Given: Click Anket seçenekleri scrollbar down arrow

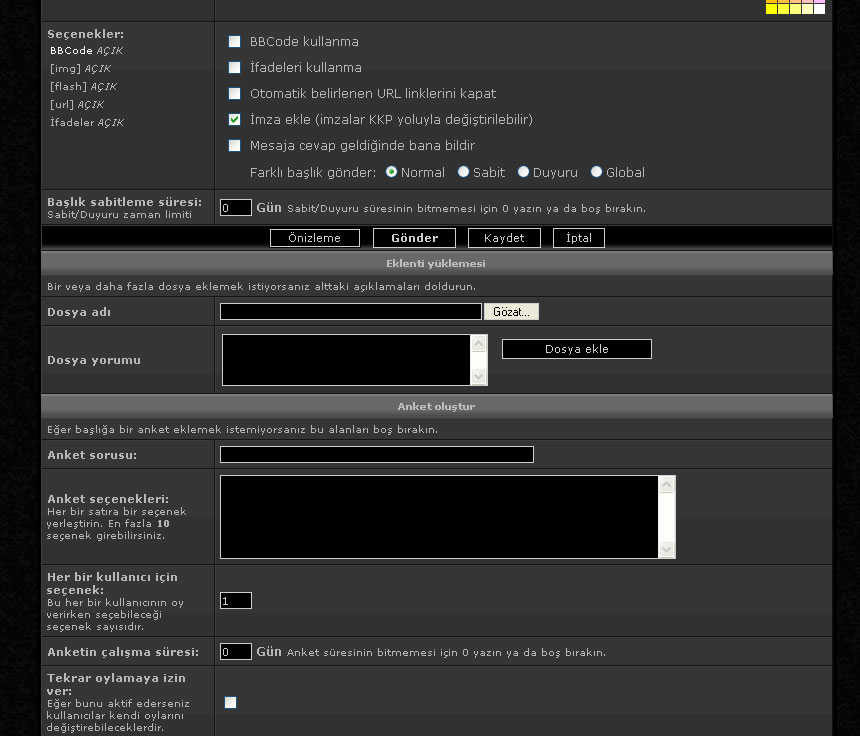Looking at the screenshot, I should coord(666,549).
